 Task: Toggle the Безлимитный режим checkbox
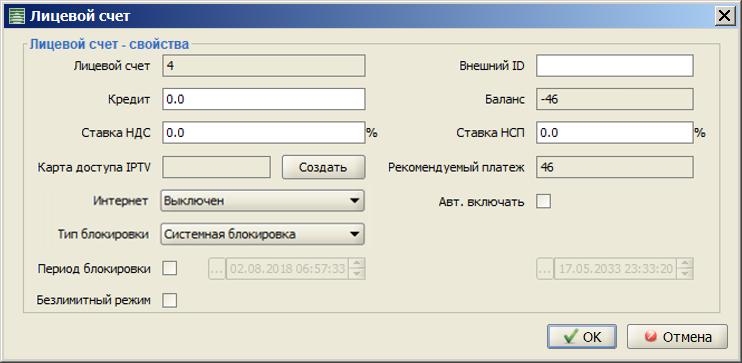[x=169, y=300]
